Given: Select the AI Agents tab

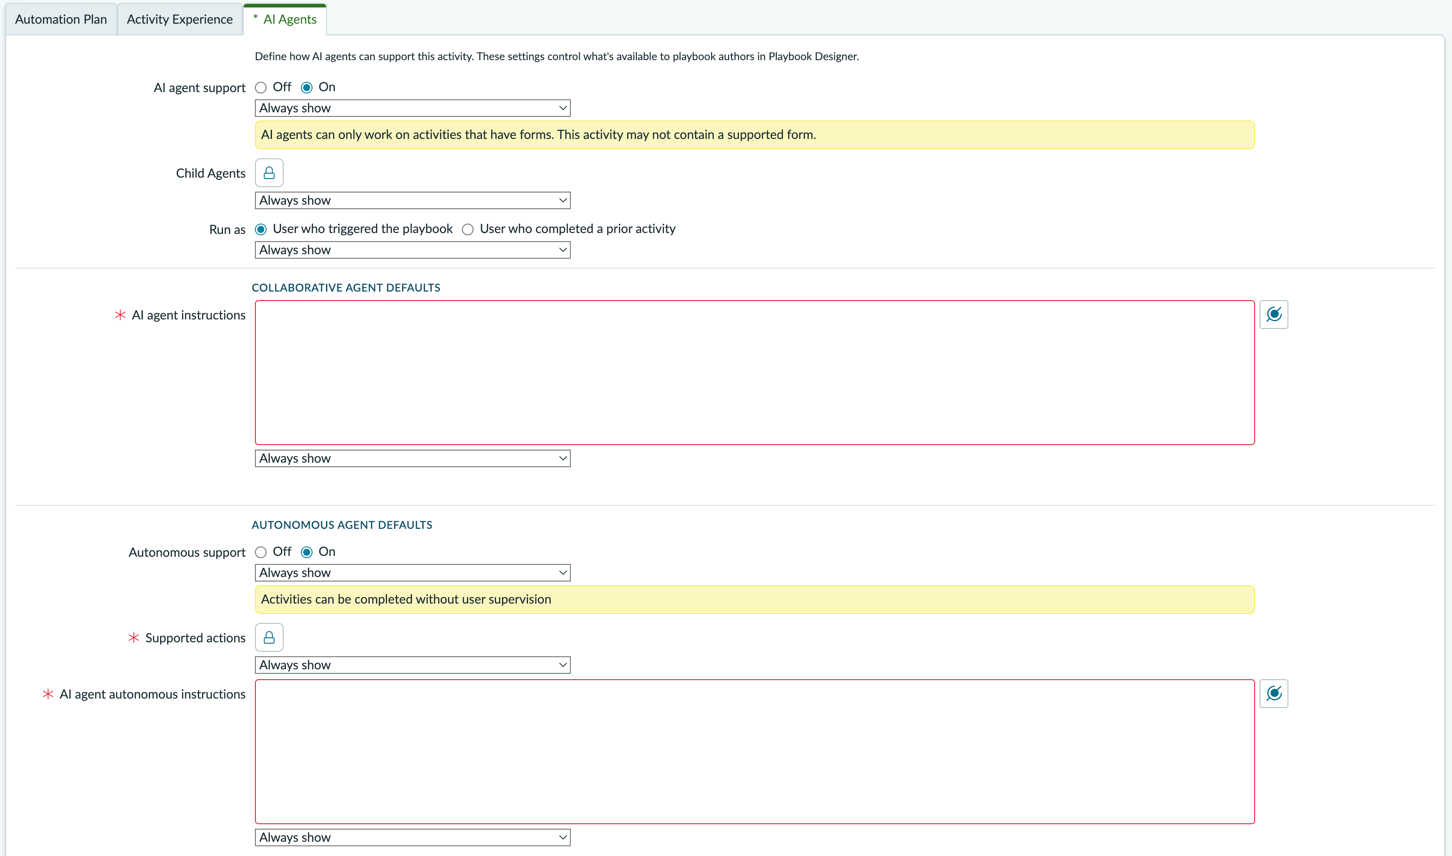Looking at the screenshot, I should click(x=285, y=19).
